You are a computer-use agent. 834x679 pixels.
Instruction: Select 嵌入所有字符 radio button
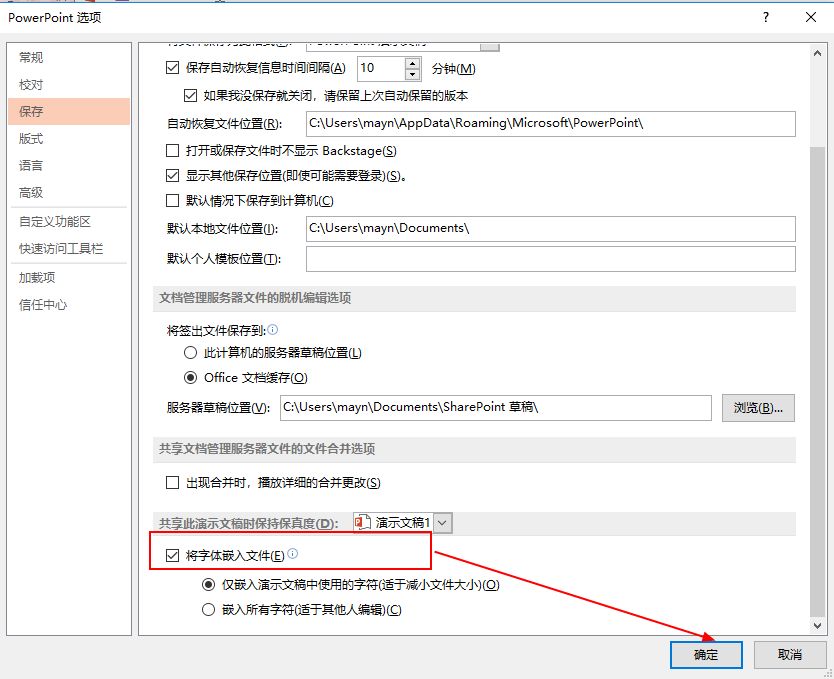(208, 609)
